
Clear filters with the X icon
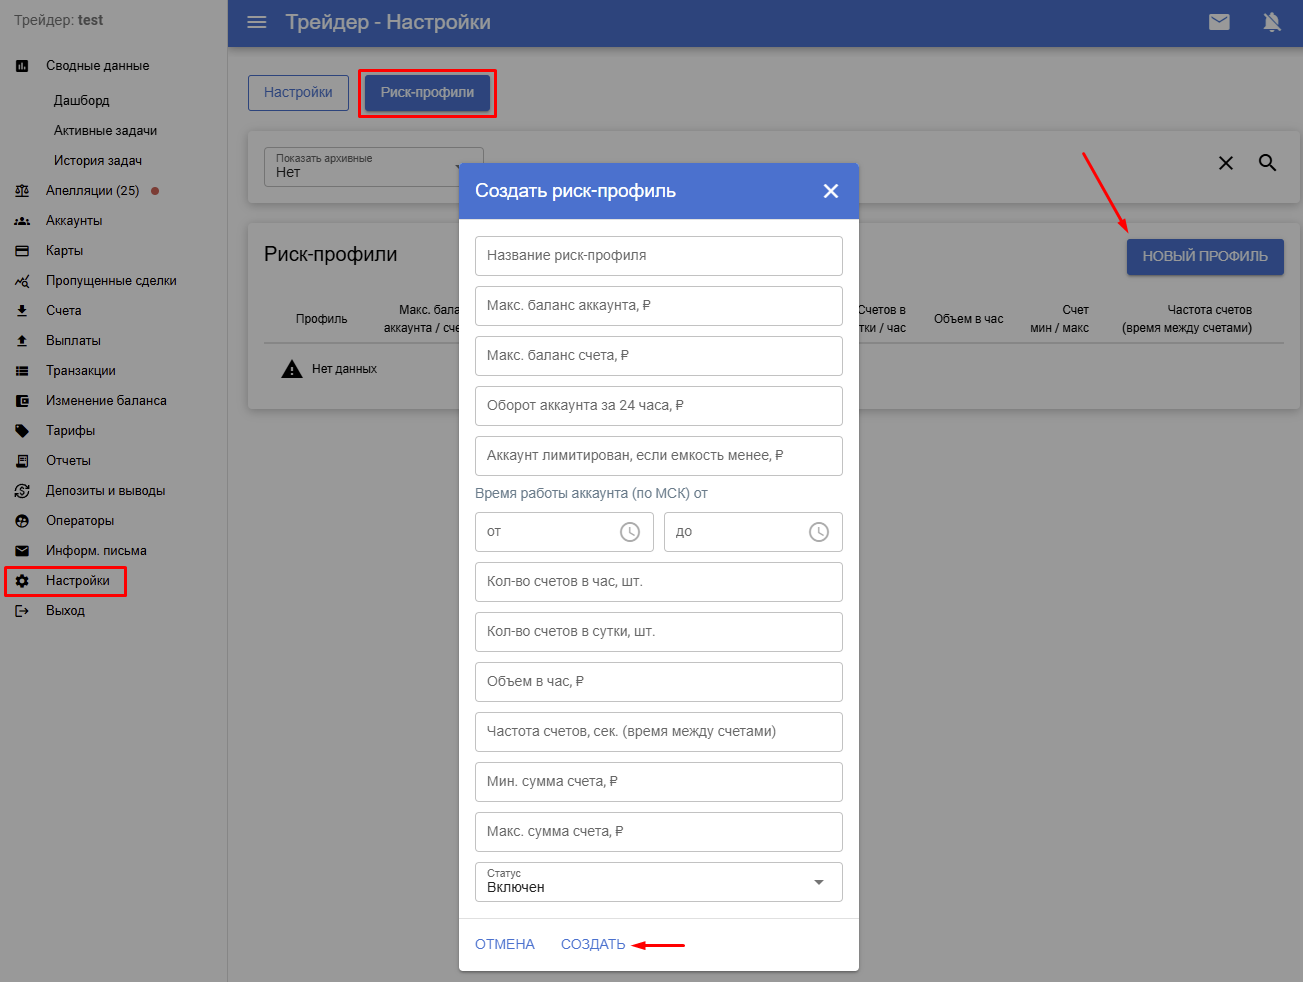pyautogui.click(x=1225, y=163)
